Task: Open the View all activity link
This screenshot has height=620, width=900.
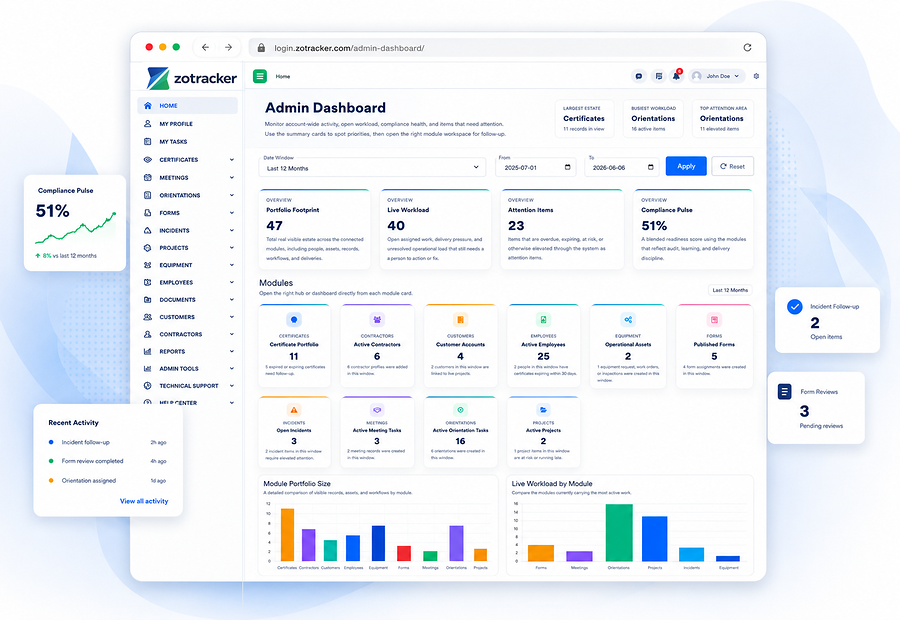Action: point(144,501)
